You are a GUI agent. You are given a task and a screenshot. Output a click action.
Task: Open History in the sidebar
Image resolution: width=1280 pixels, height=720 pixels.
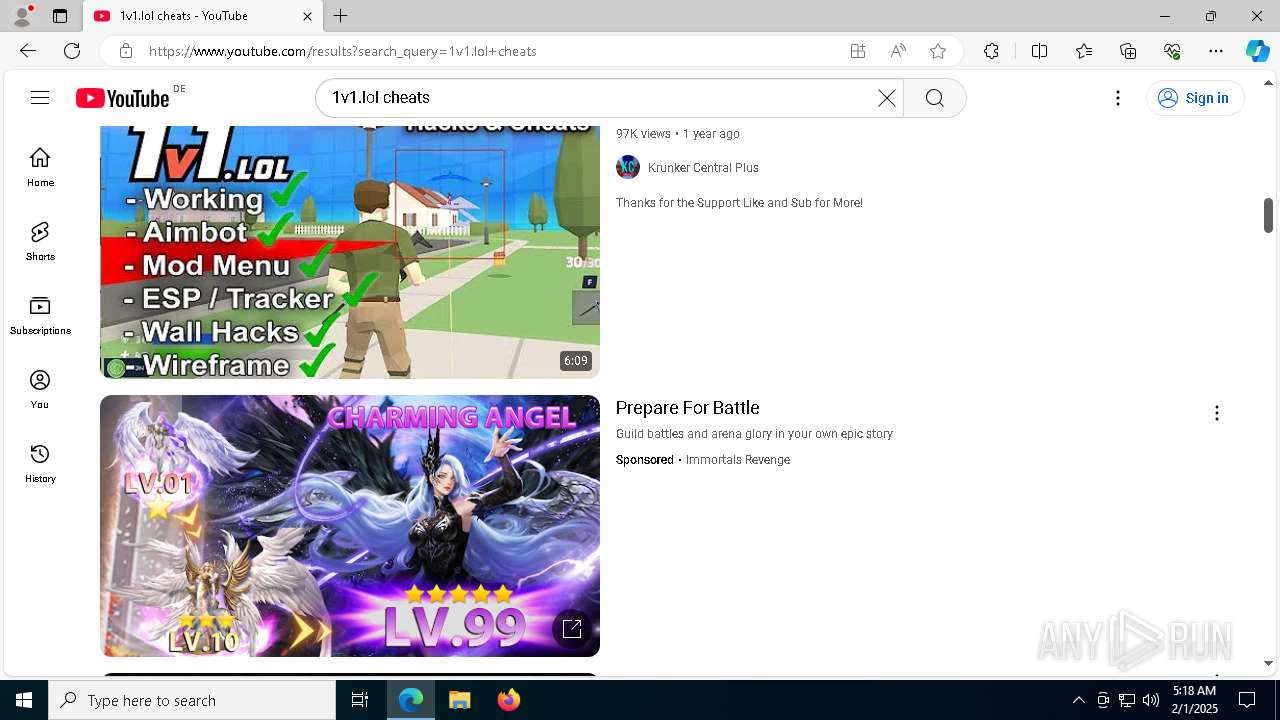(x=40, y=463)
